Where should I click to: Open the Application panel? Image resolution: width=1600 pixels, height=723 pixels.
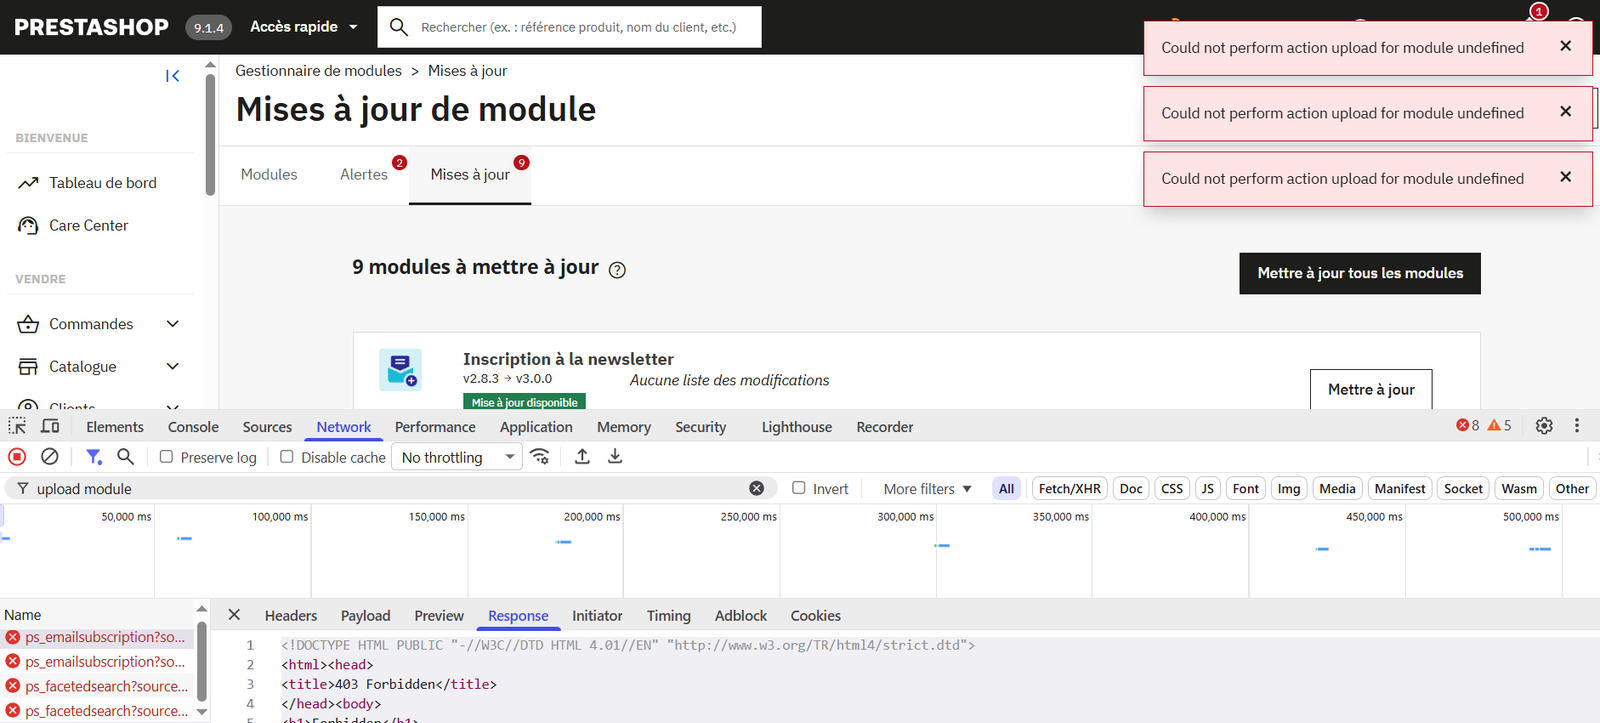click(x=536, y=427)
